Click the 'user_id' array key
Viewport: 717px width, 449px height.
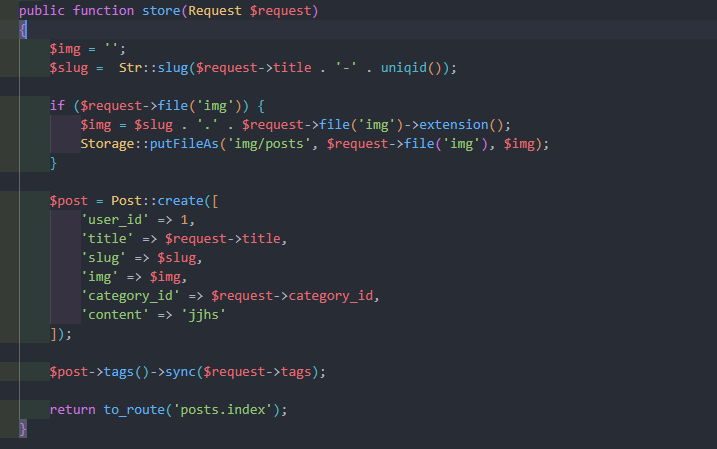115,220
